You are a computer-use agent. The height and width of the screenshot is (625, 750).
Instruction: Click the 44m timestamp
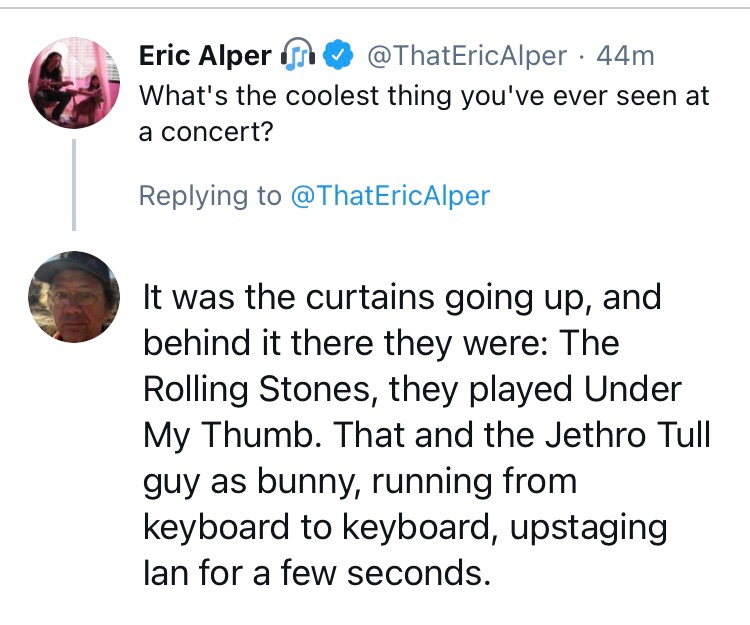(x=625, y=57)
